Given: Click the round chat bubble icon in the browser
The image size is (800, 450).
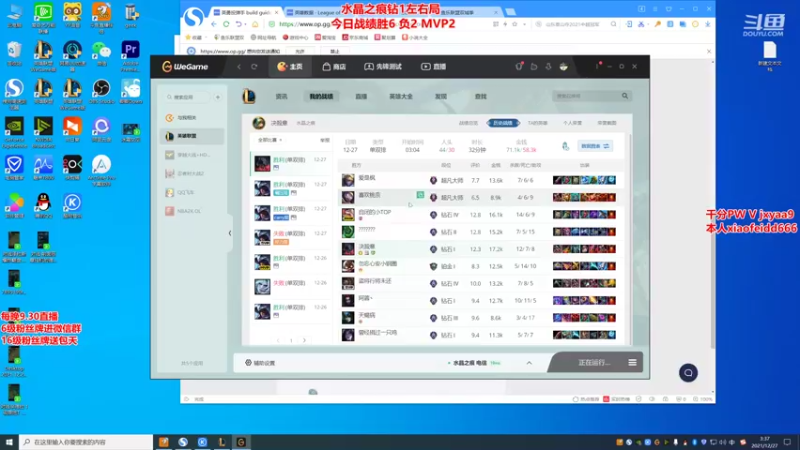Looking at the screenshot, I should point(688,373).
